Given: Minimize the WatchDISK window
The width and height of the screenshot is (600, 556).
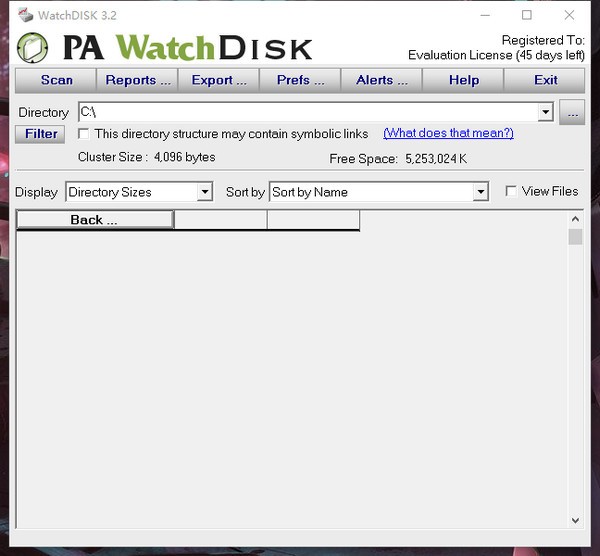Looking at the screenshot, I should click(485, 15).
